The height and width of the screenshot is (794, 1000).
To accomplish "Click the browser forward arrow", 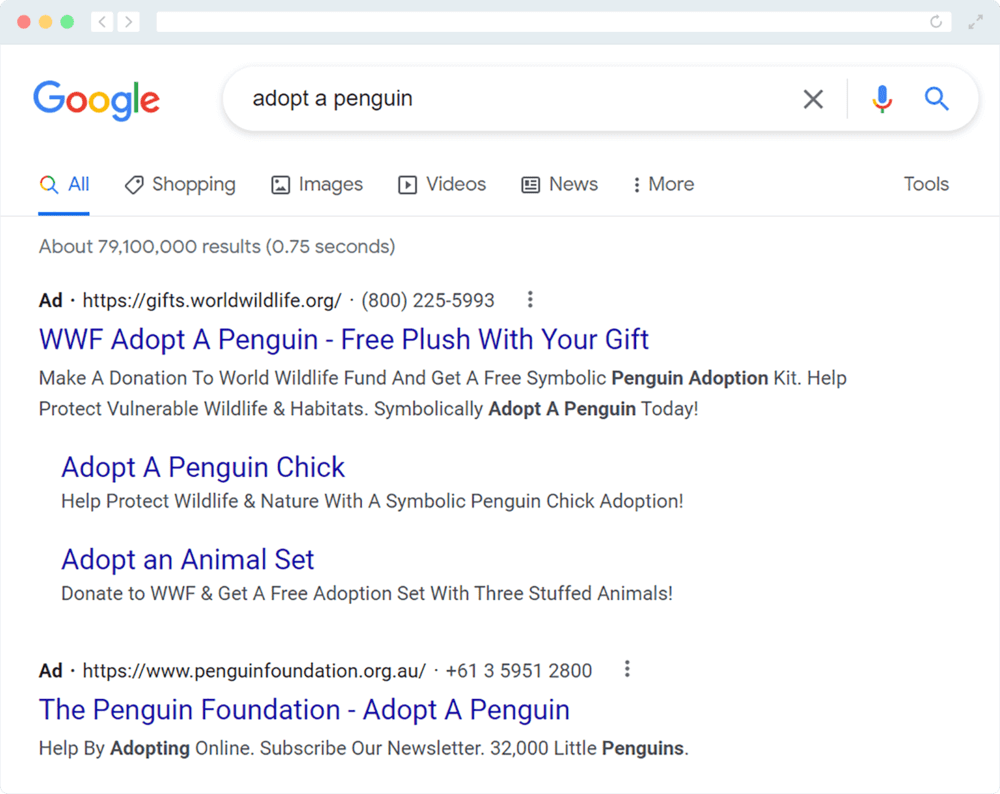I will 128,22.
